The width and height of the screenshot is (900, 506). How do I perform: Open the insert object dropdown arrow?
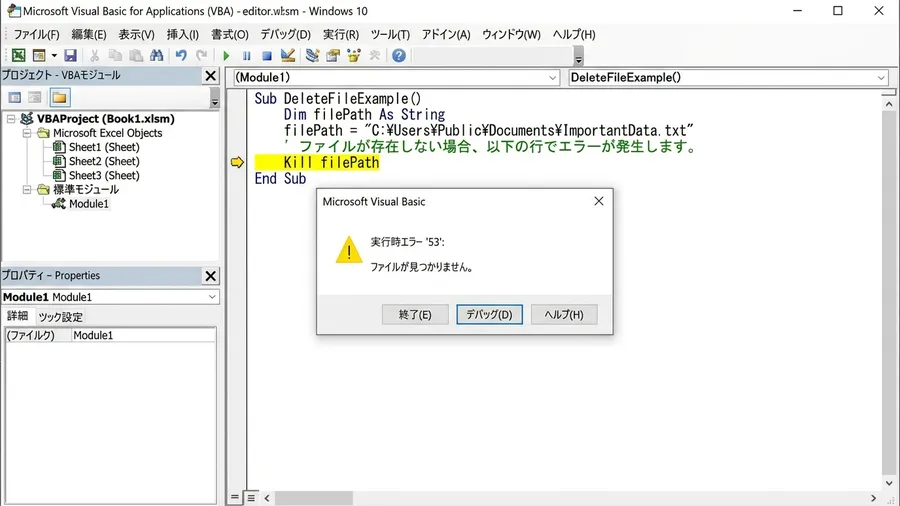(54, 56)
